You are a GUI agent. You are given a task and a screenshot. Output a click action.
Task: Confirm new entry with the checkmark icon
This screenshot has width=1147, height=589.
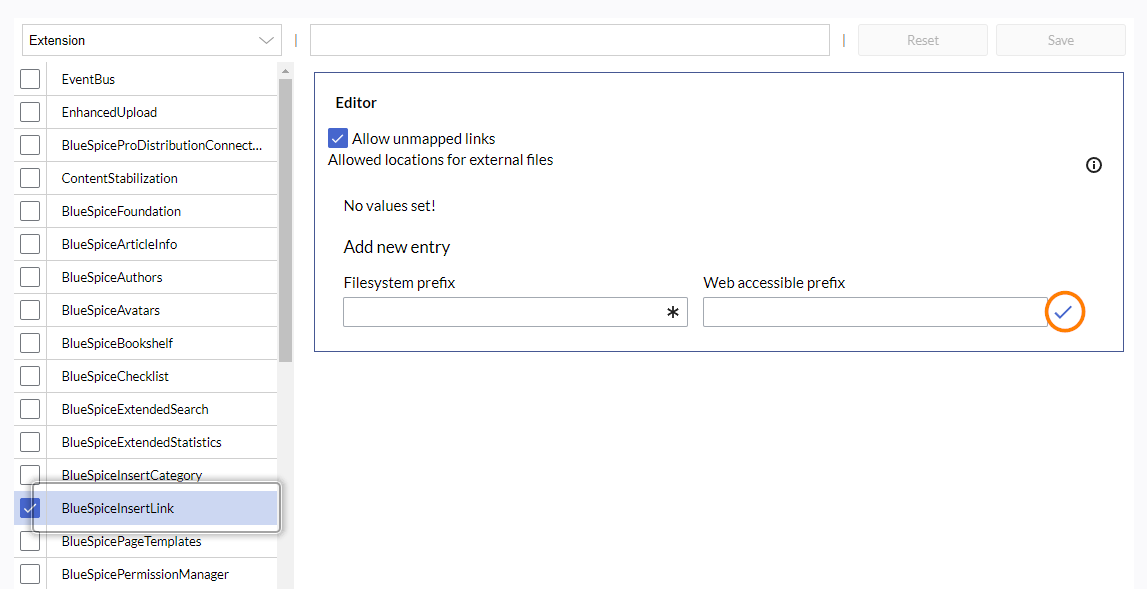click(1064, 313)
